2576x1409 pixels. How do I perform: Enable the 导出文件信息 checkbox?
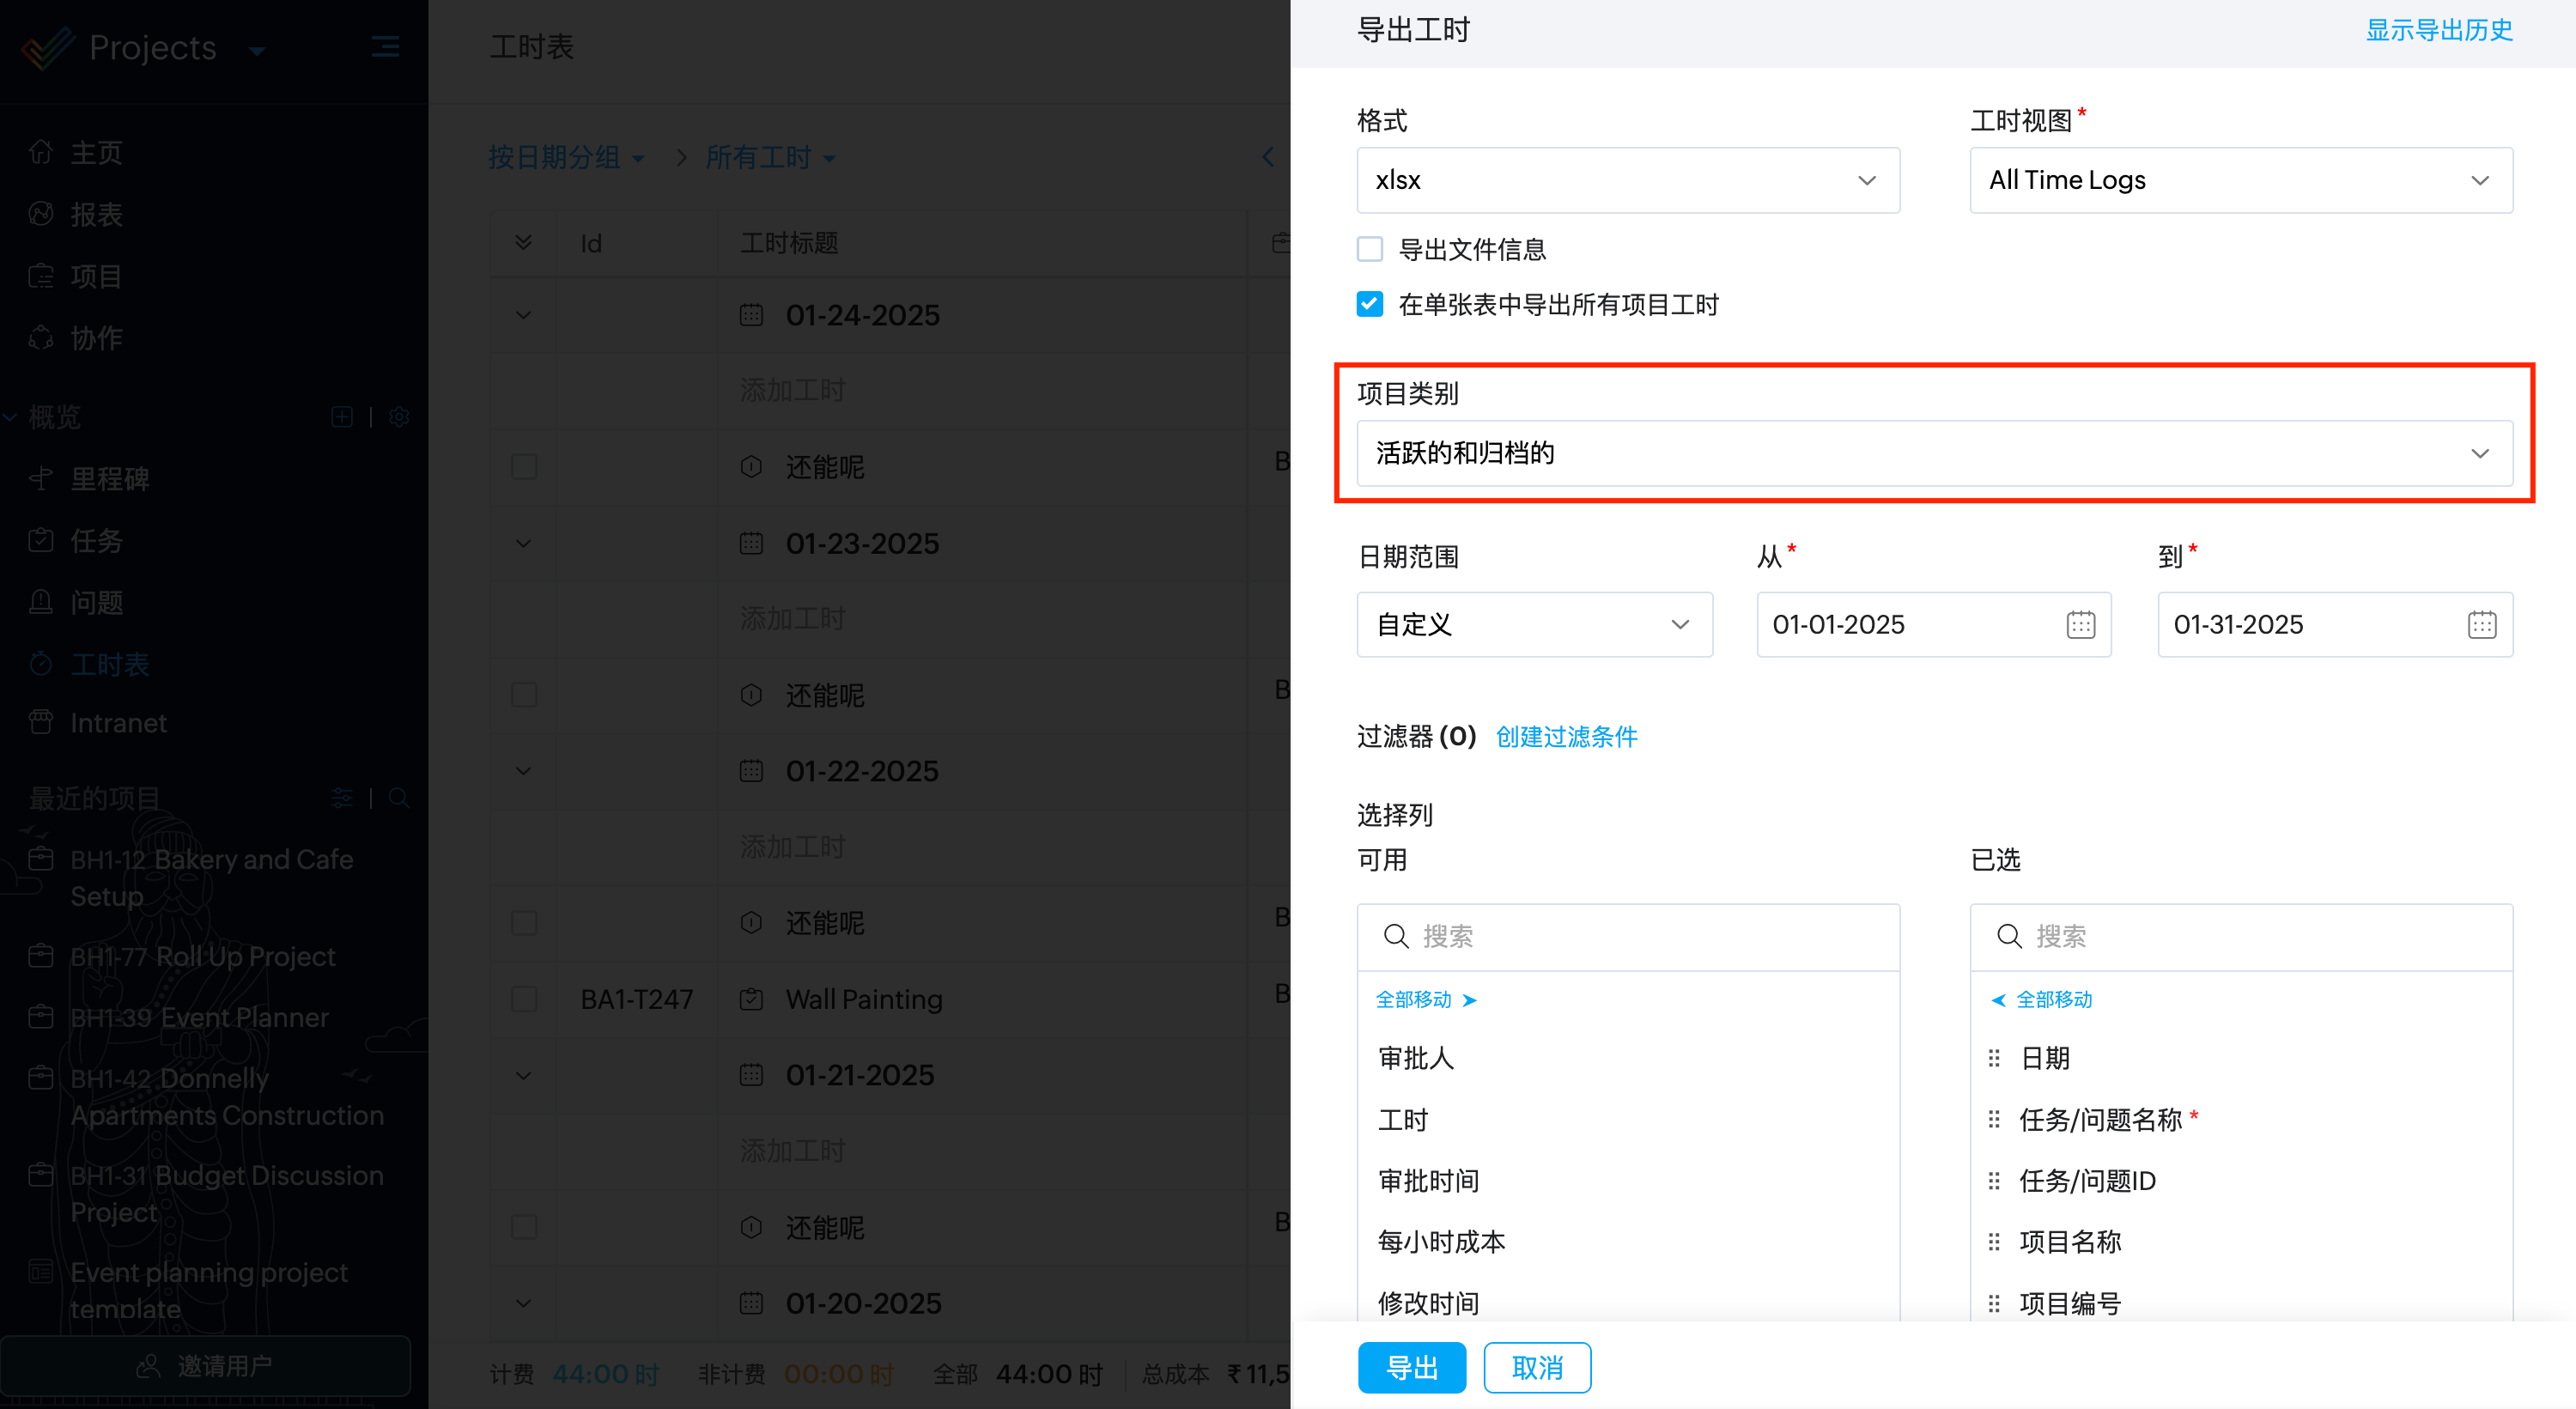[1369, 249]
